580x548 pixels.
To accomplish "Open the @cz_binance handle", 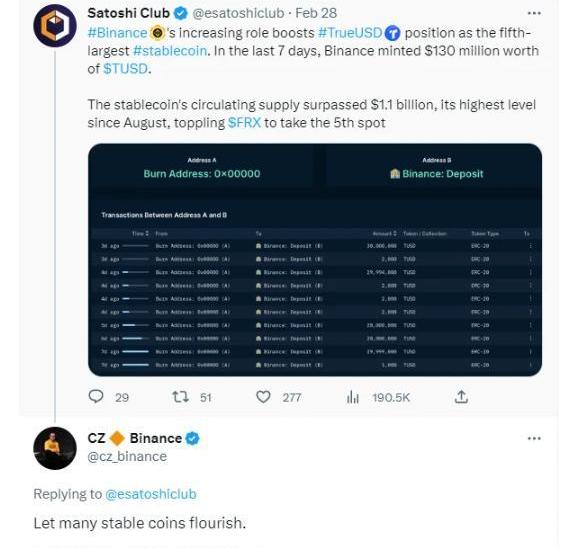I will point(127,457).
